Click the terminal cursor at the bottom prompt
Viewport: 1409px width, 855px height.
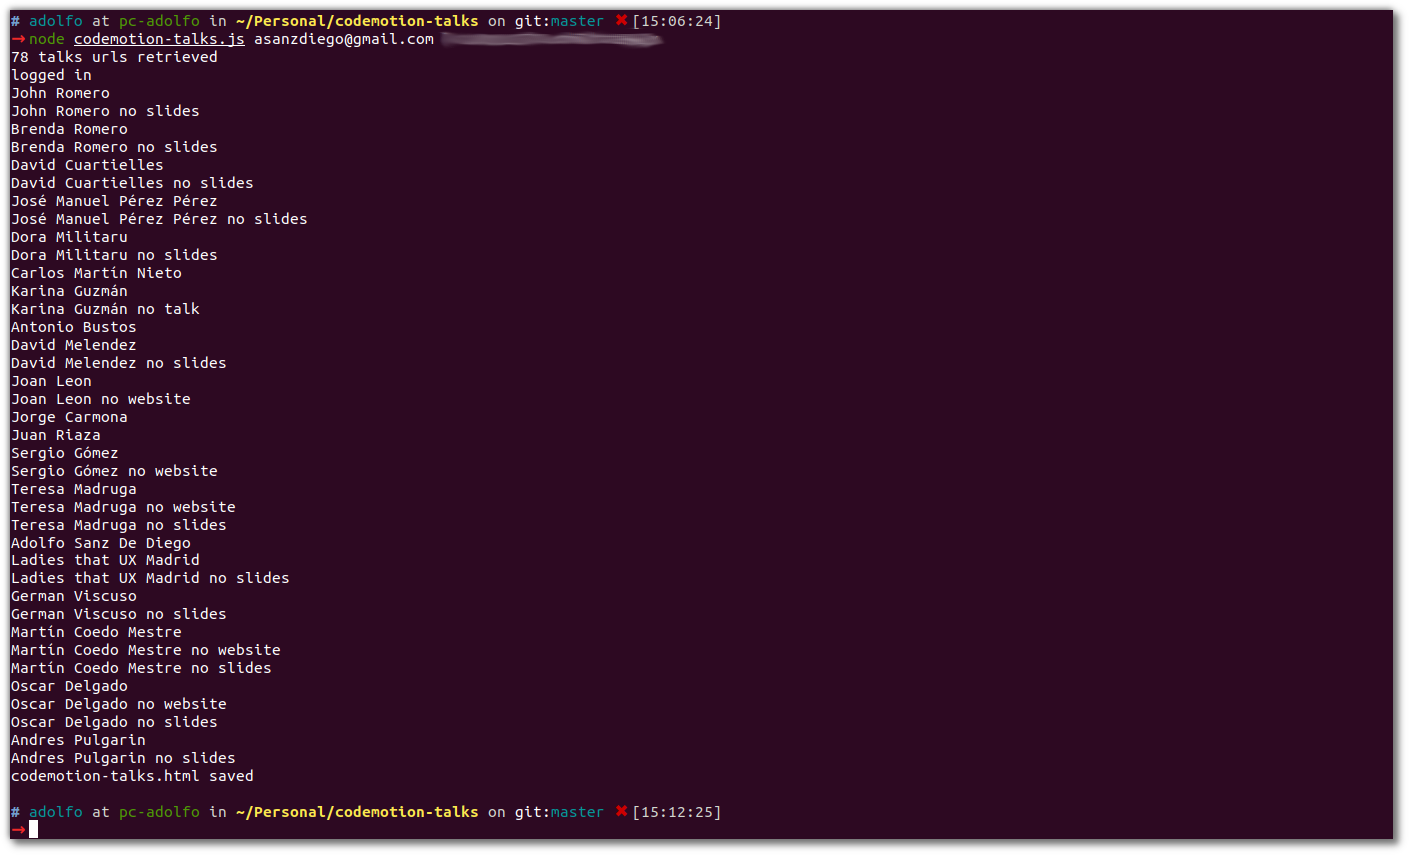(x=33, y=829)
